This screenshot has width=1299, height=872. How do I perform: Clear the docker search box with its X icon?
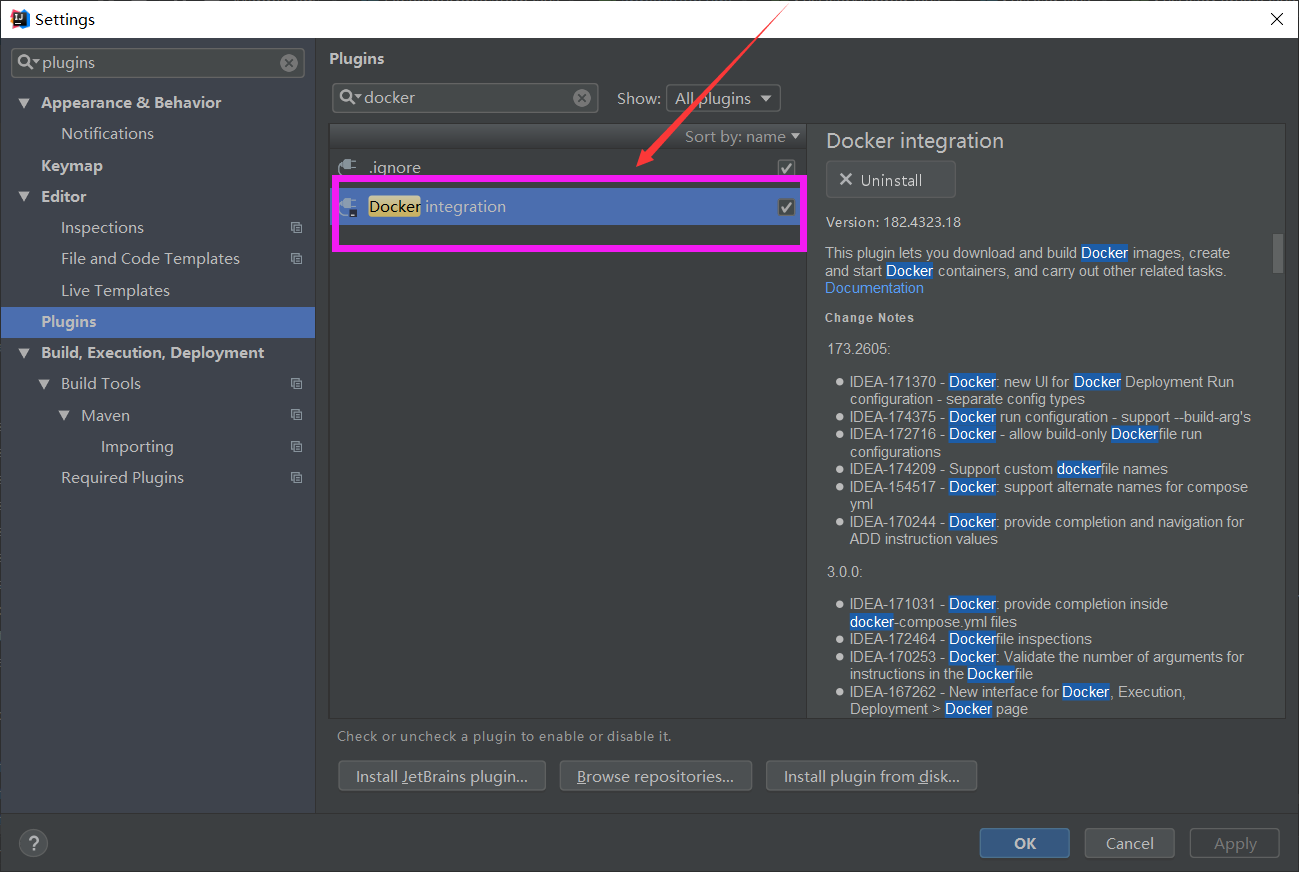click(x=582, y=97)
